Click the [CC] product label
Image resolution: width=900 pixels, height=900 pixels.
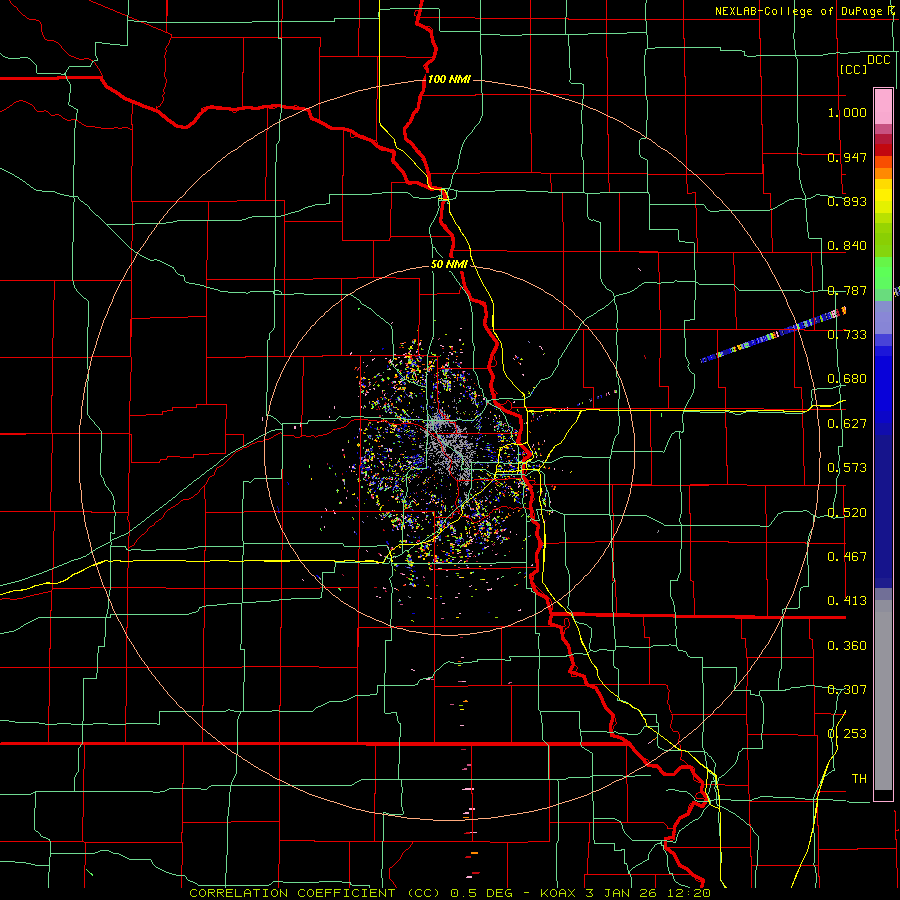tap(853, 69)
